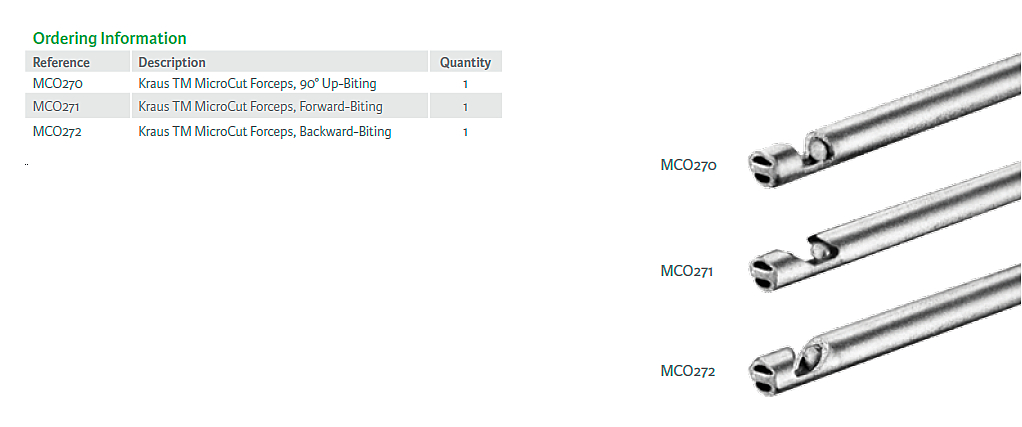
Task: Click the MCO270 label beside the forceps image
Action: pyautogui.click(x=688, y=165)
